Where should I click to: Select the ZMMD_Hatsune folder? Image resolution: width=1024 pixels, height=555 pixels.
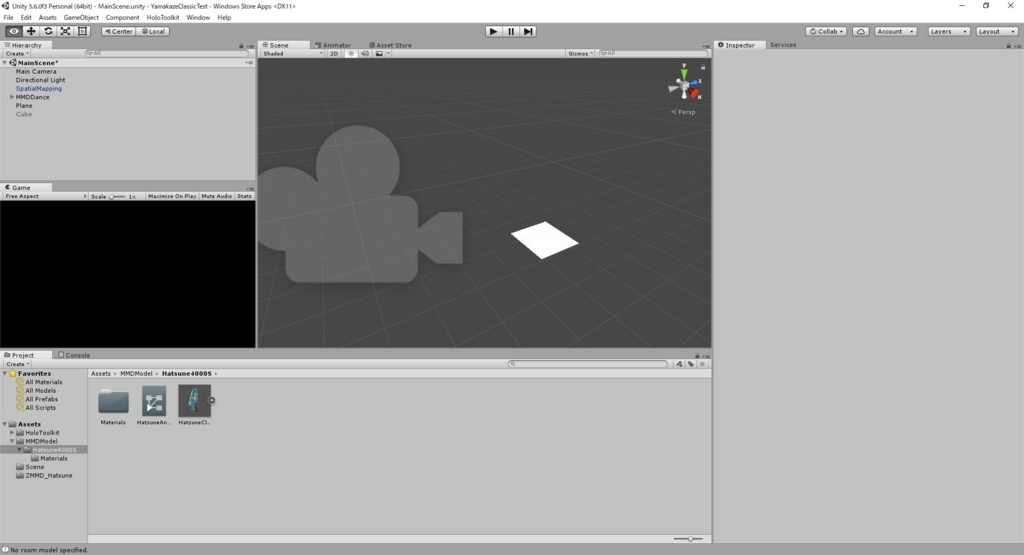pyautogui.click(x=48, y=476)
